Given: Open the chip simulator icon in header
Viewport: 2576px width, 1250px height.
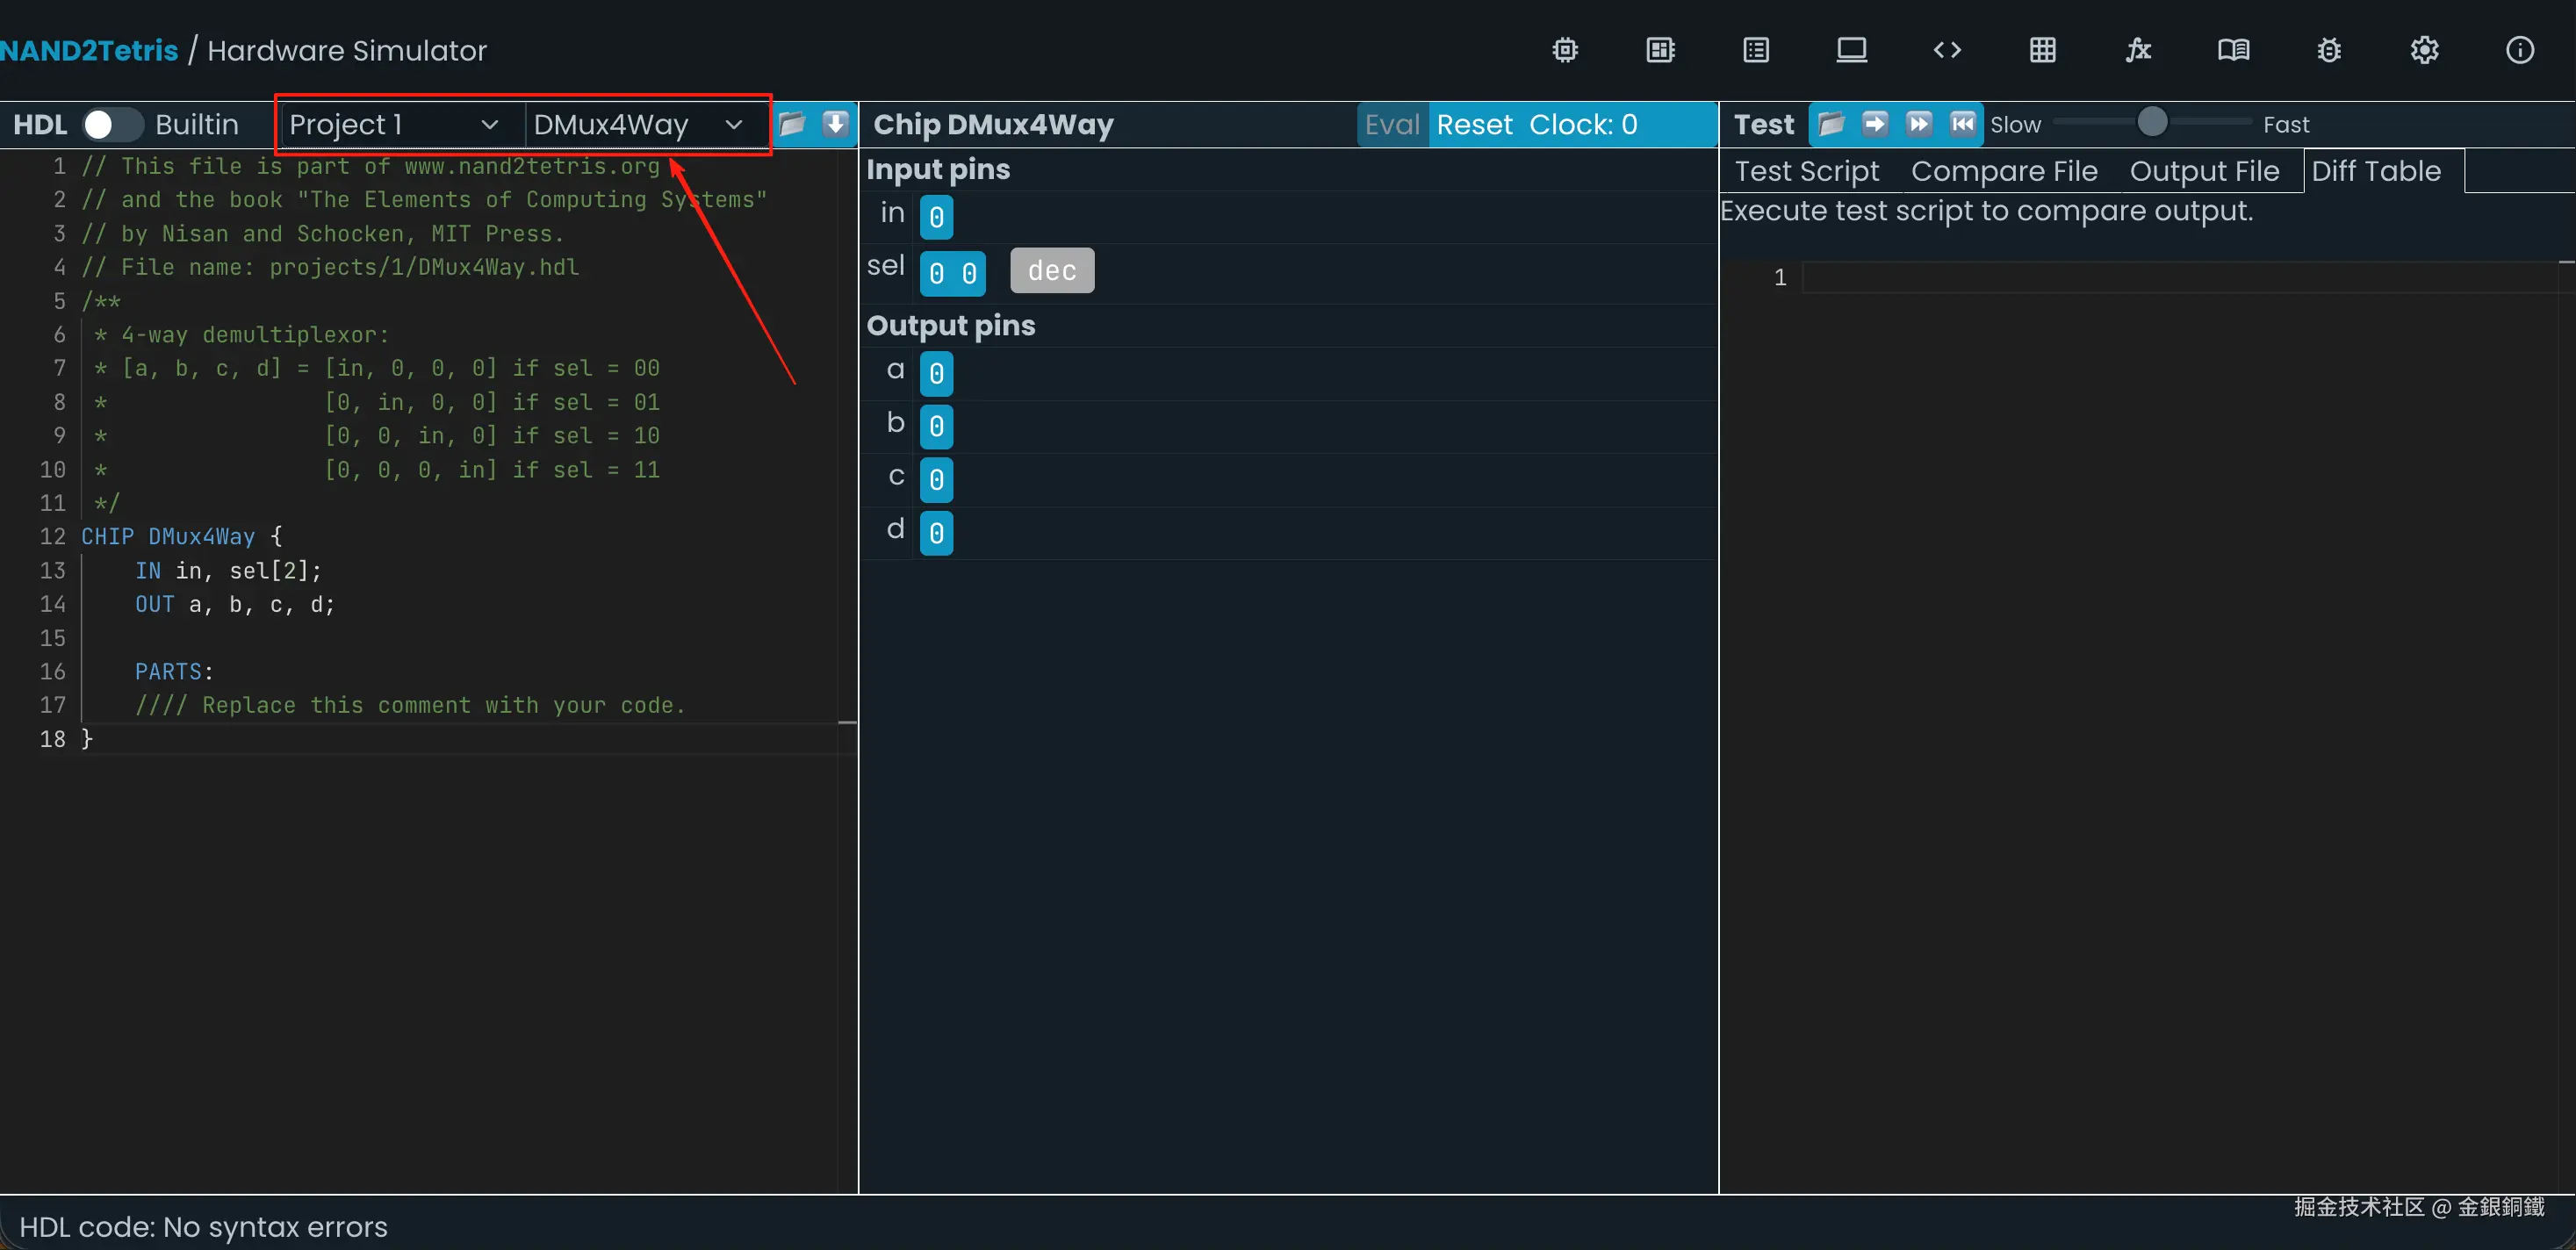Looking at the screenshot, I should (1565, 50).
